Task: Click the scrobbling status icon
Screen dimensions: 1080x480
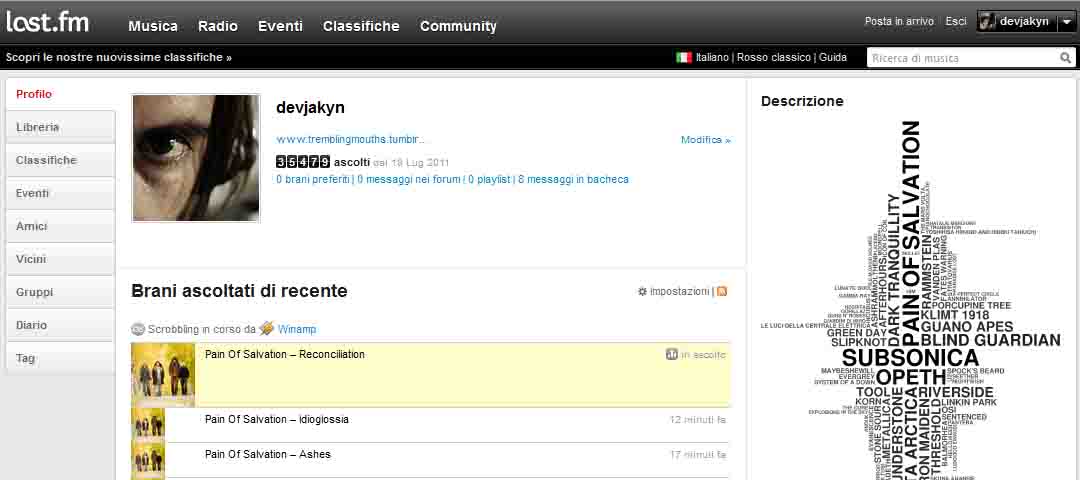Action: click(x=138, y=330)
